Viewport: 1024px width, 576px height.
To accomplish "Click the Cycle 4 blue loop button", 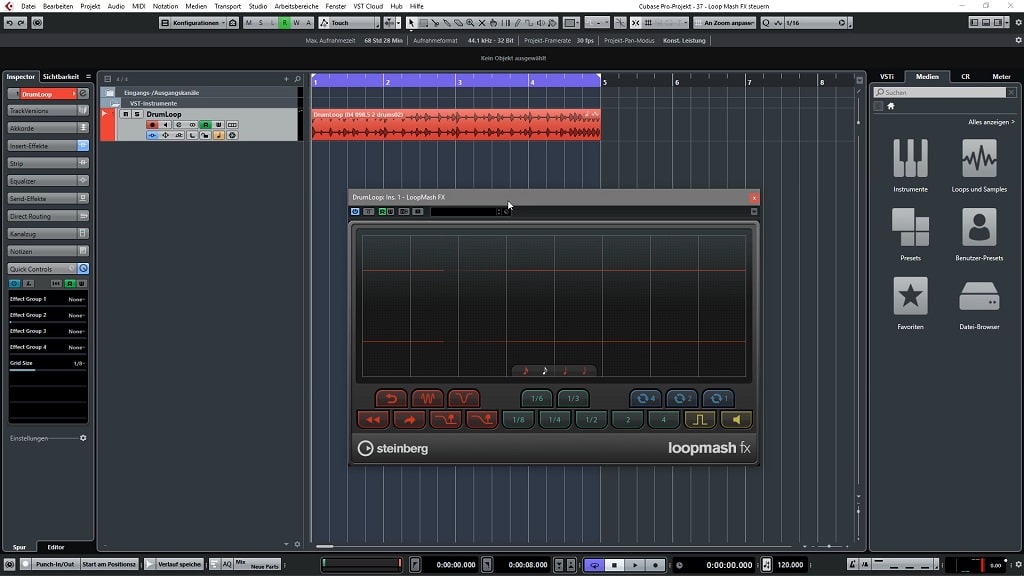I will tap(645, 398).
